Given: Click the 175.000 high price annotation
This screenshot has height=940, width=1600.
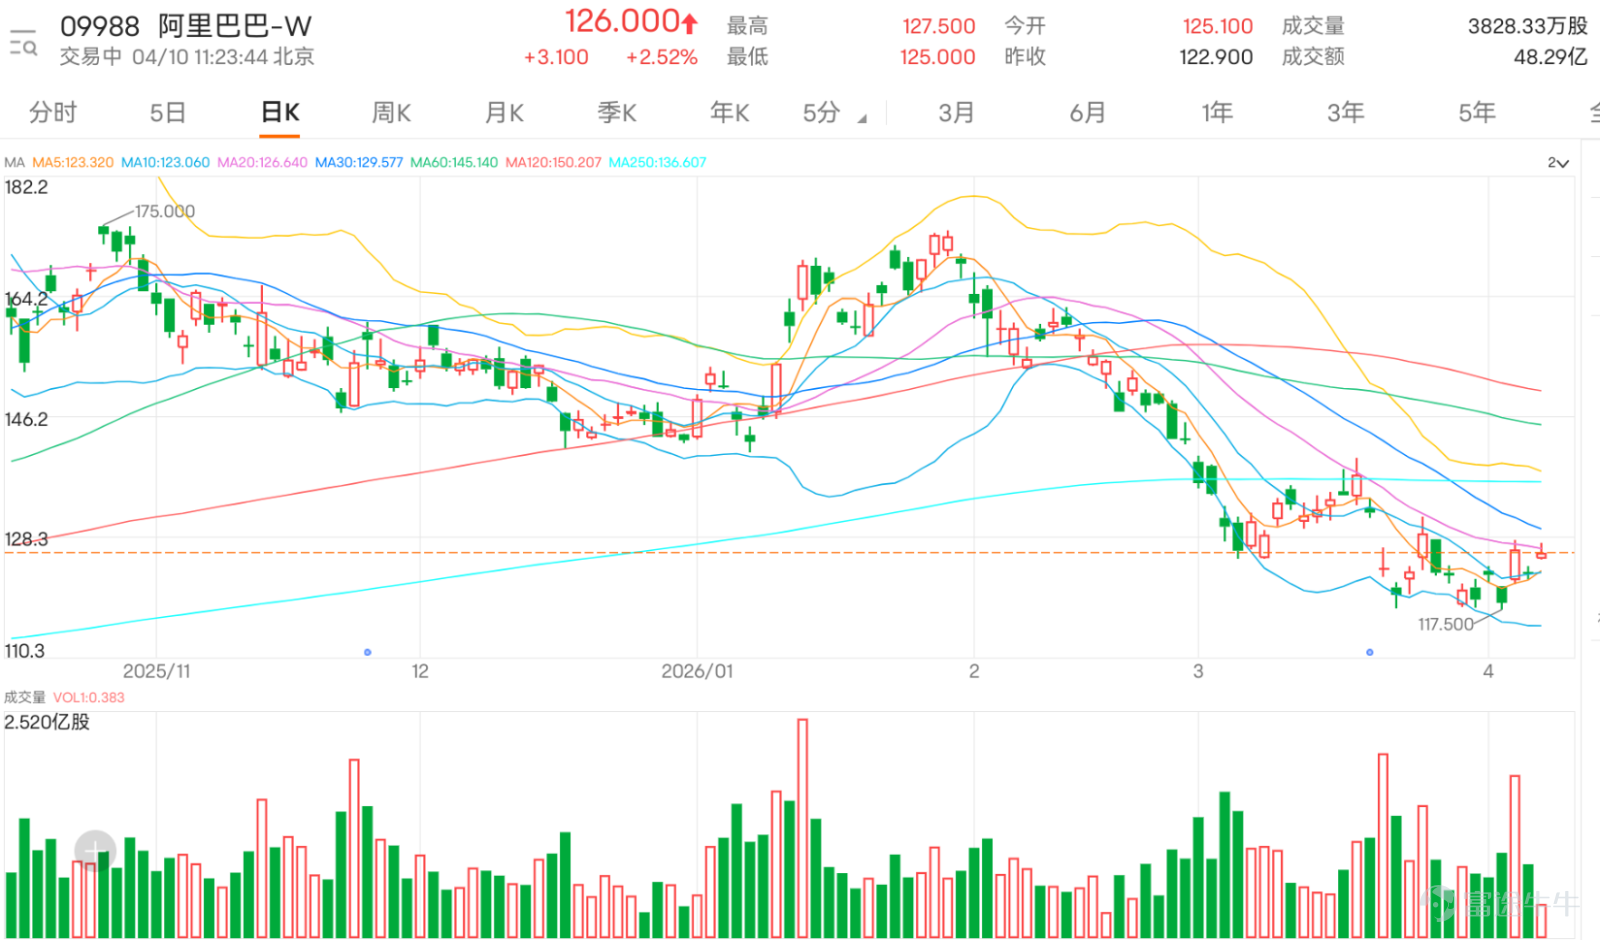Looking at the screenshot, I should [x=165, y=211].
